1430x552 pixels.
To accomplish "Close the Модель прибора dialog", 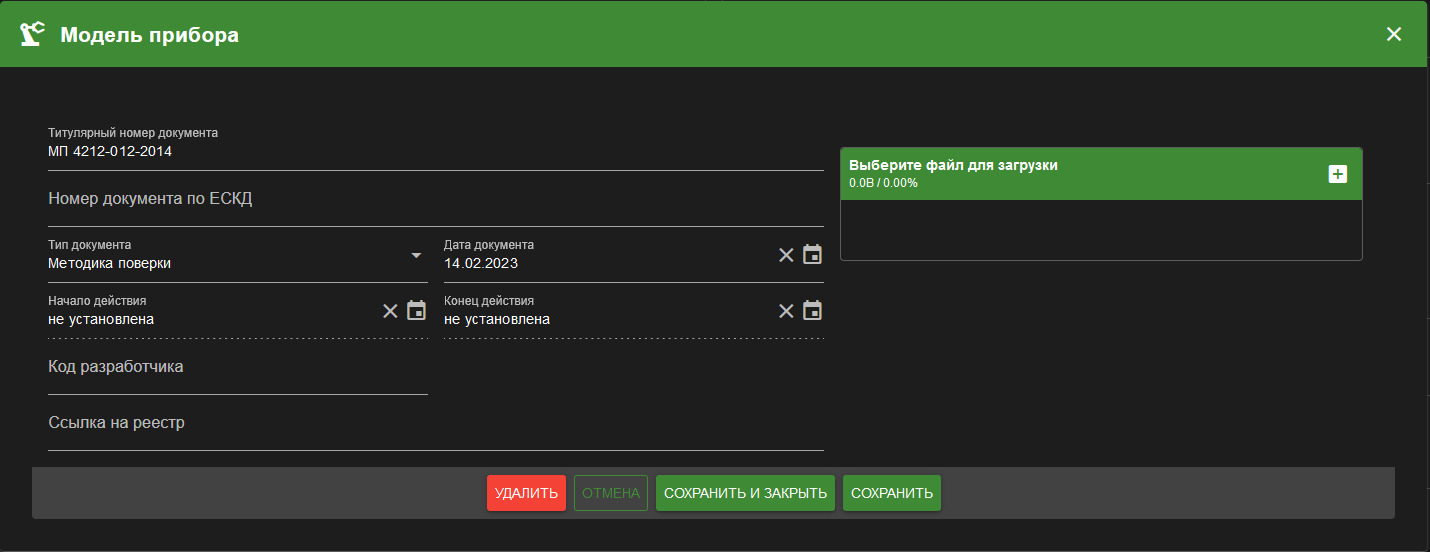I will (1394, 34).
